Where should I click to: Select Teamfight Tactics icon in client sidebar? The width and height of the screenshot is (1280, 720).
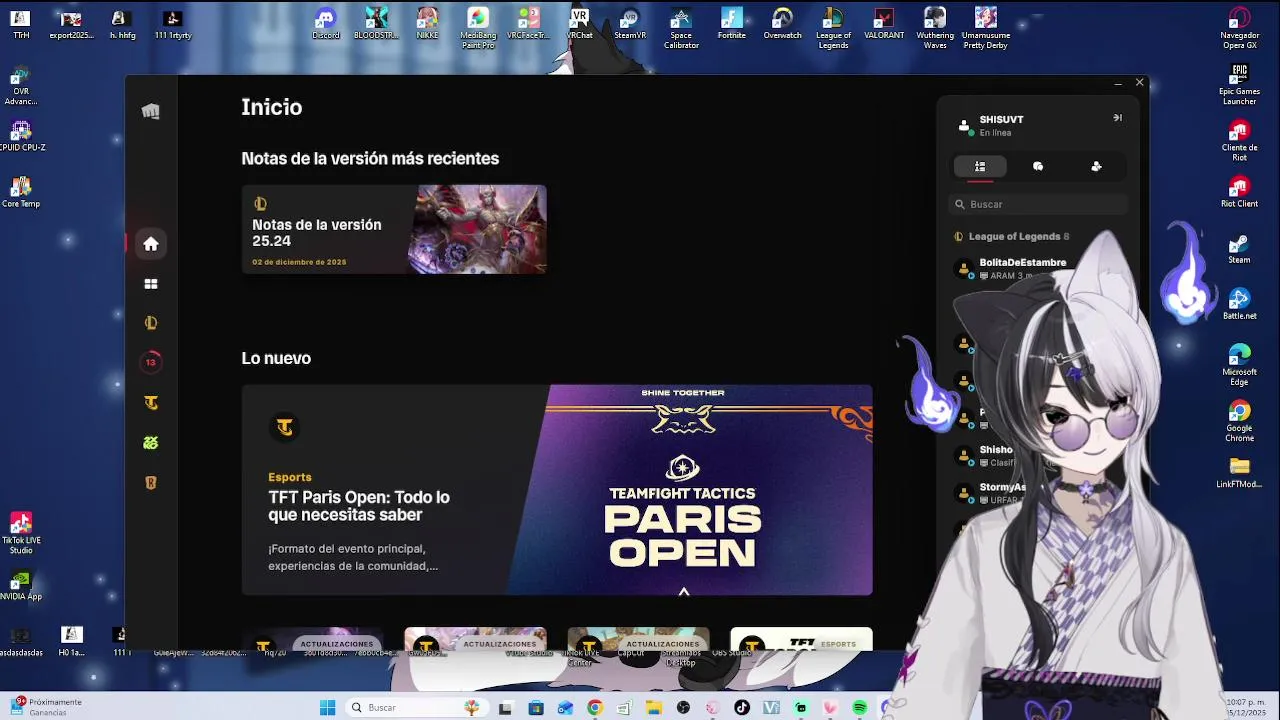(x=151, y=403)
